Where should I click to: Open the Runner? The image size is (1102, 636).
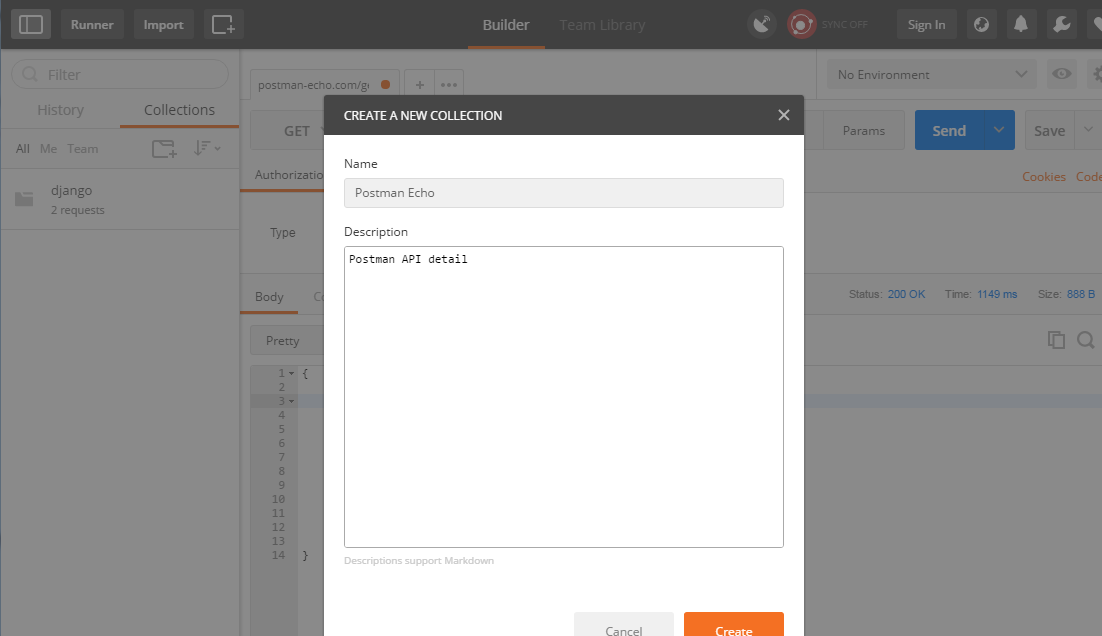pos(92,25)
